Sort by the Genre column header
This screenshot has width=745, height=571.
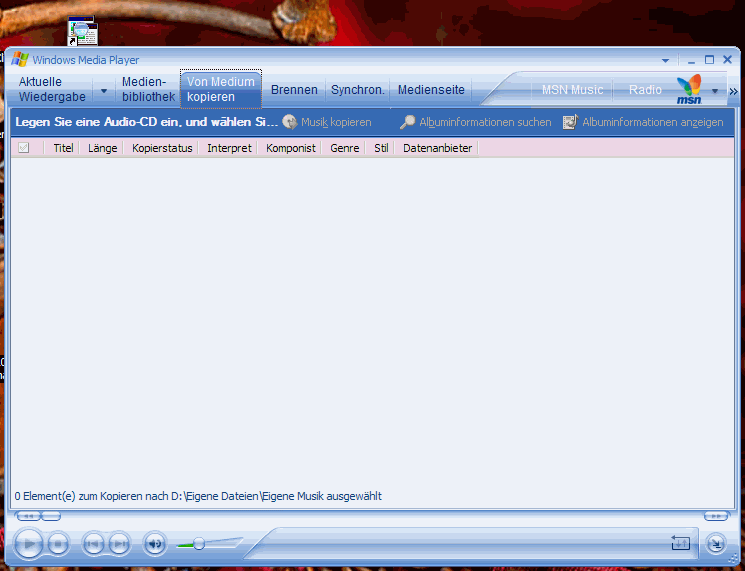click(344, 148)
